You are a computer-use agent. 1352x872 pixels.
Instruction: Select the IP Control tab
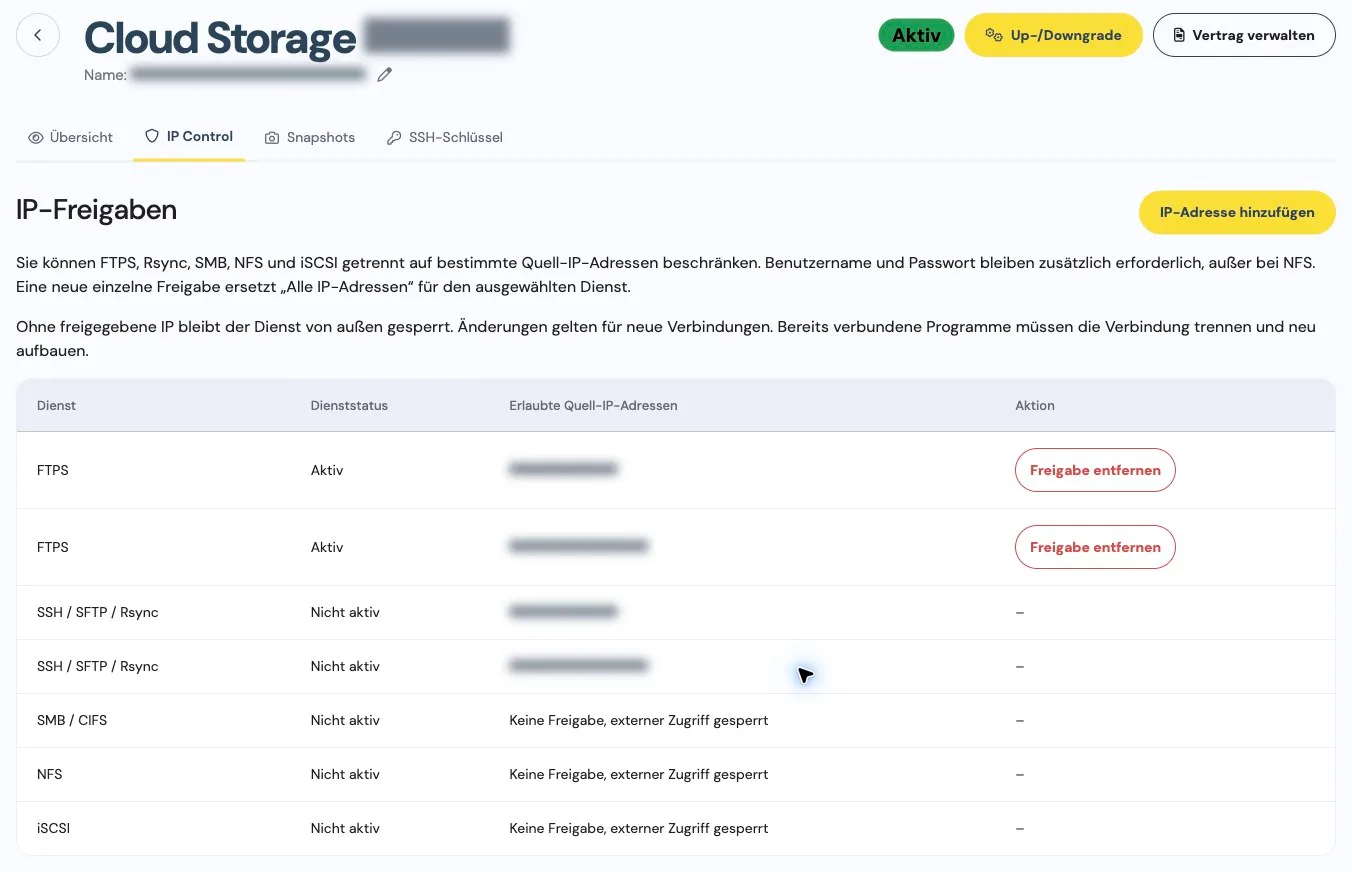(x=189, y=136)
